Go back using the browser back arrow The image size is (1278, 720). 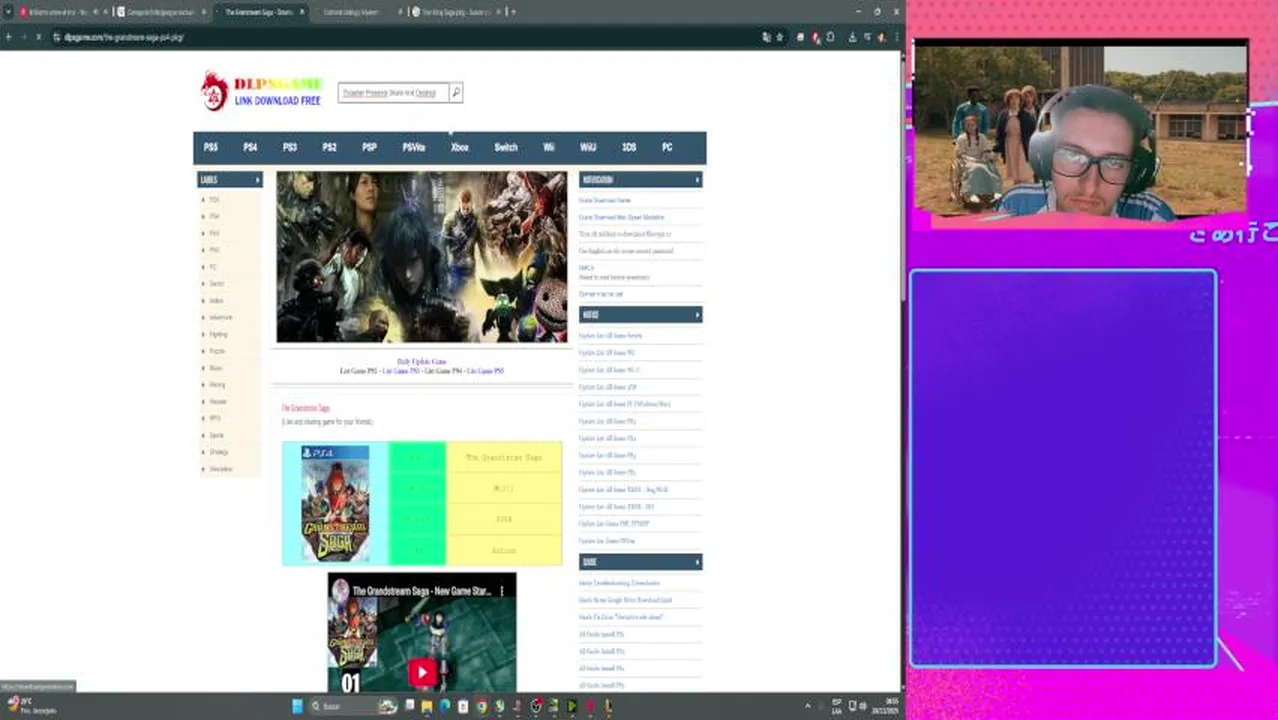(x=8, y=37)
